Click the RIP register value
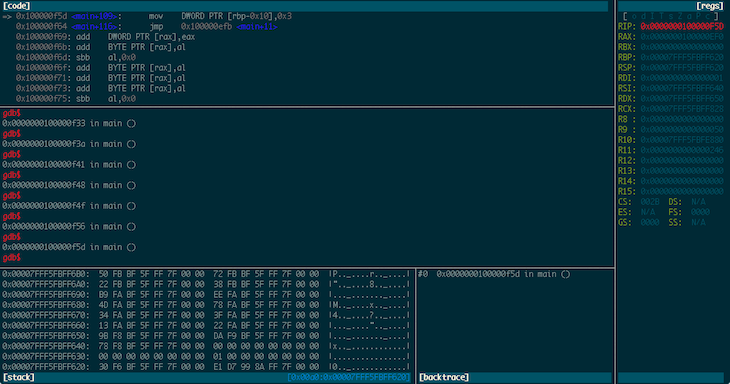The height and width of the screenshot is (384, 730). click(682, 27)
